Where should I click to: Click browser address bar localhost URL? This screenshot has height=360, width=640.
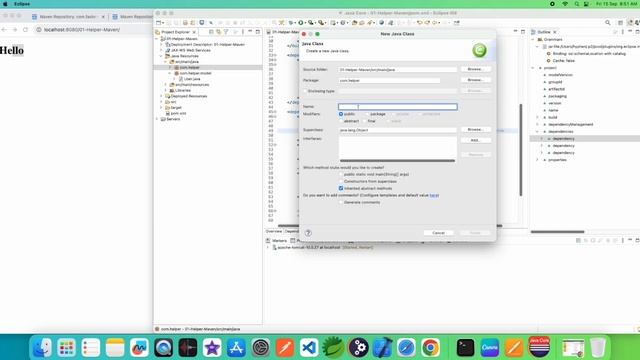coord(82,30)
